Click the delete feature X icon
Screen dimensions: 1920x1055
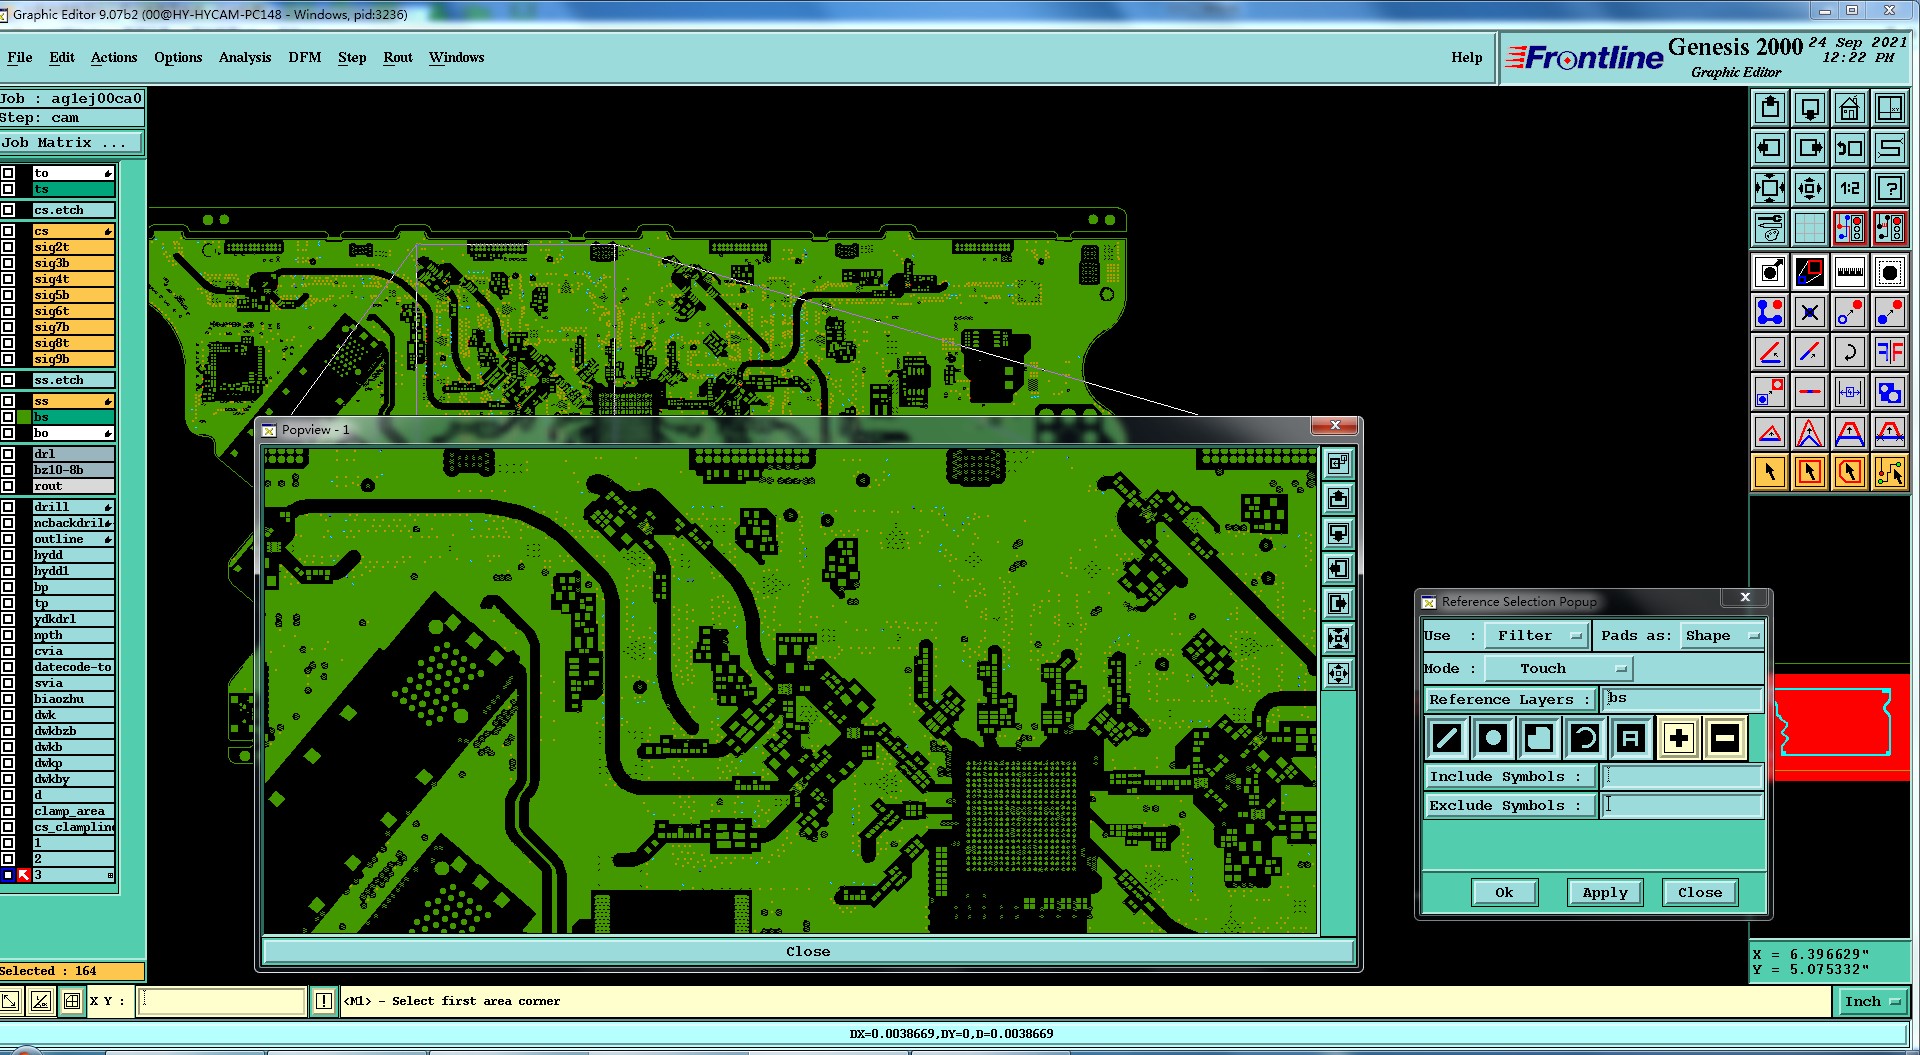click(x=1810, y=312)
